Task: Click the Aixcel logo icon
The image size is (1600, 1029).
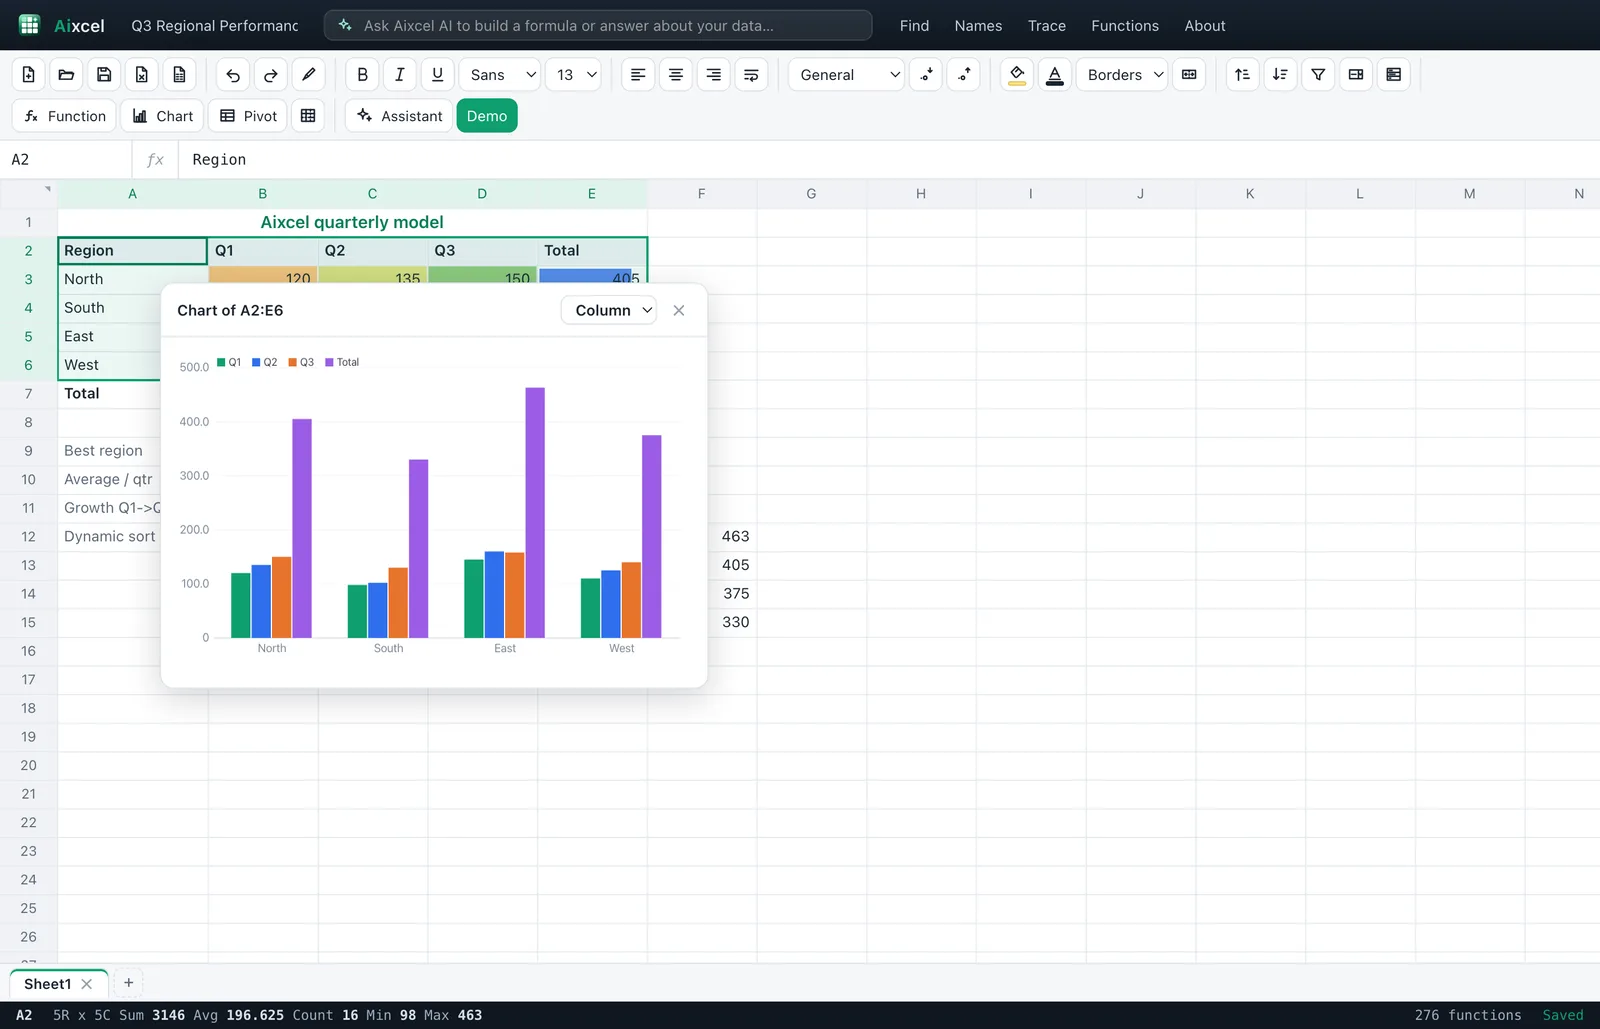Action: pyautogui.click(x=29, y=25)
